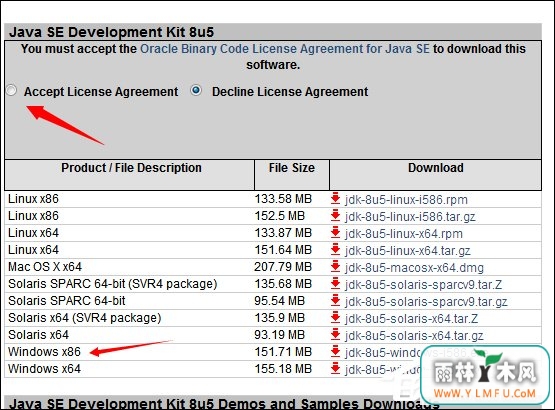The width and height of the screenshot is (555, 410).
Task: Click download icon for solaris-x64.tar.Z
Action: point(336,318)
